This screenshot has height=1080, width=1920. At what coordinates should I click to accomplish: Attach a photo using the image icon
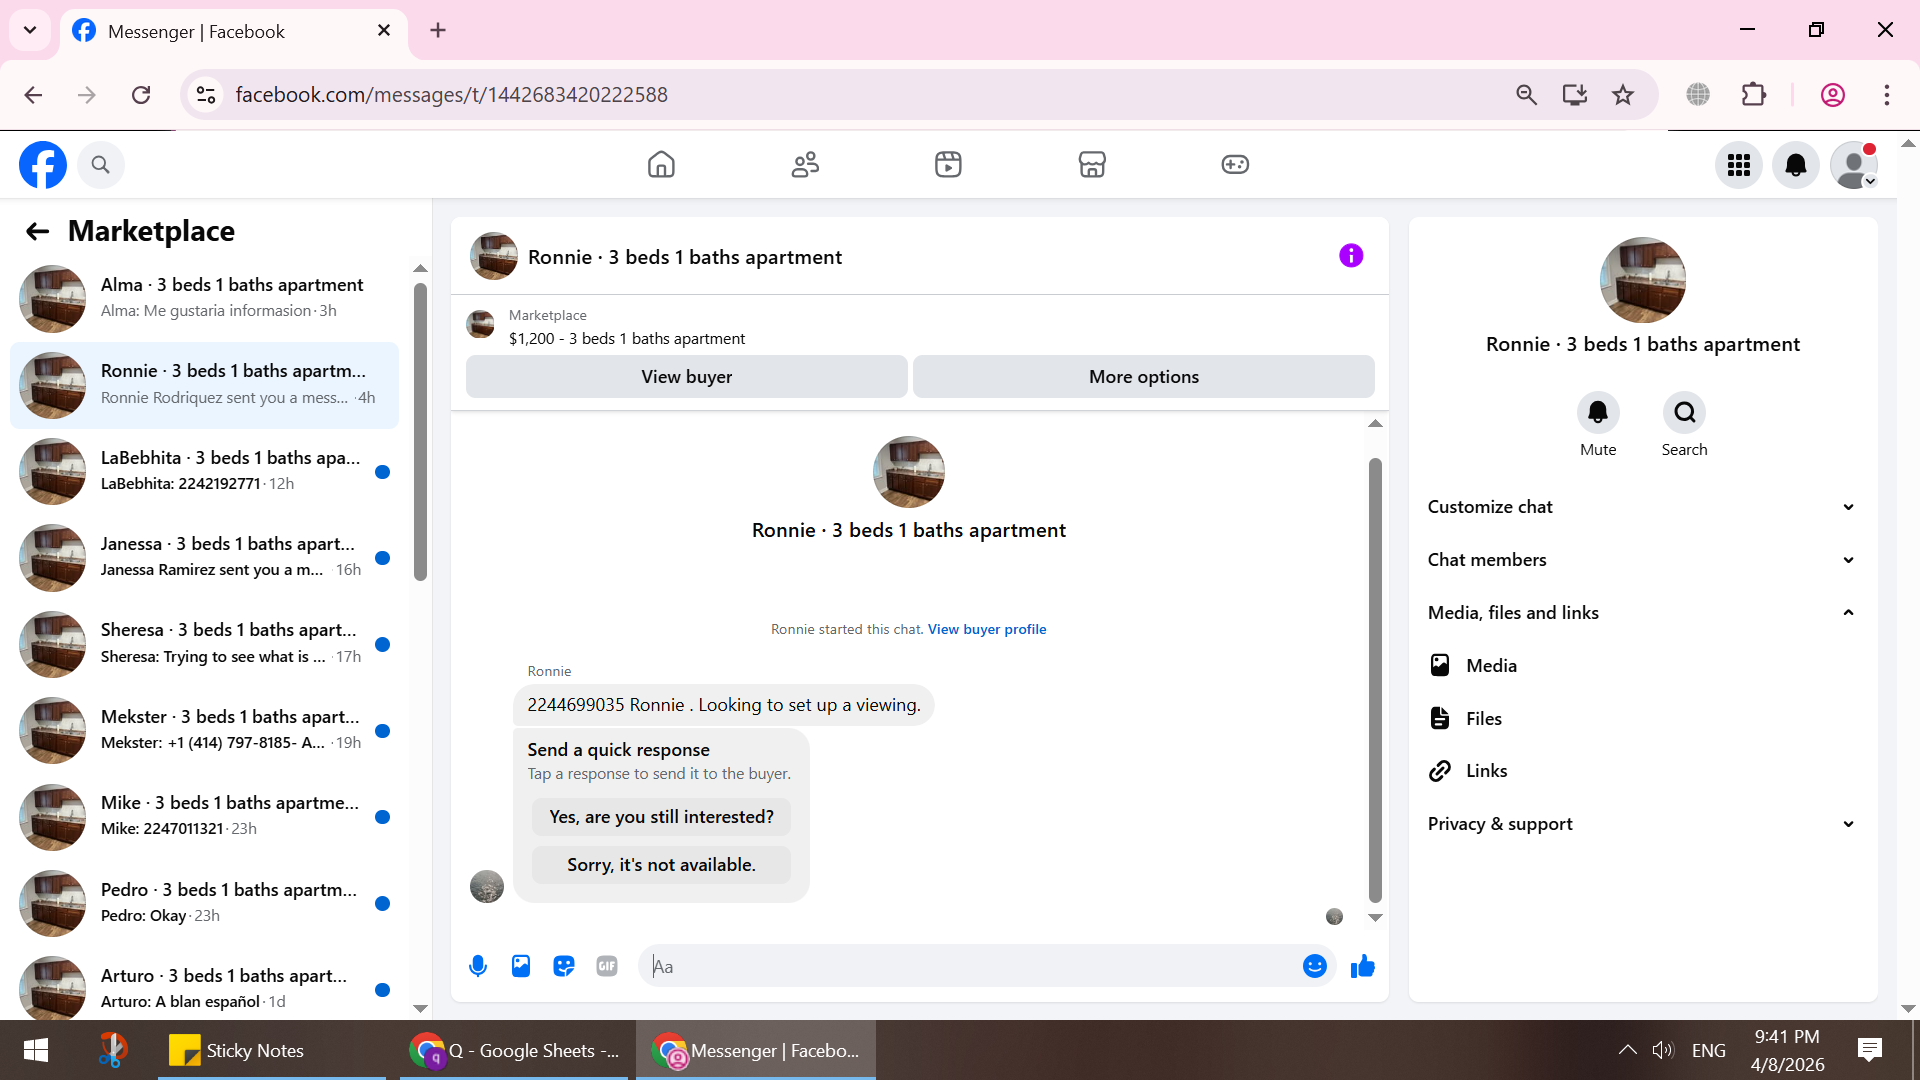[521, 966]
